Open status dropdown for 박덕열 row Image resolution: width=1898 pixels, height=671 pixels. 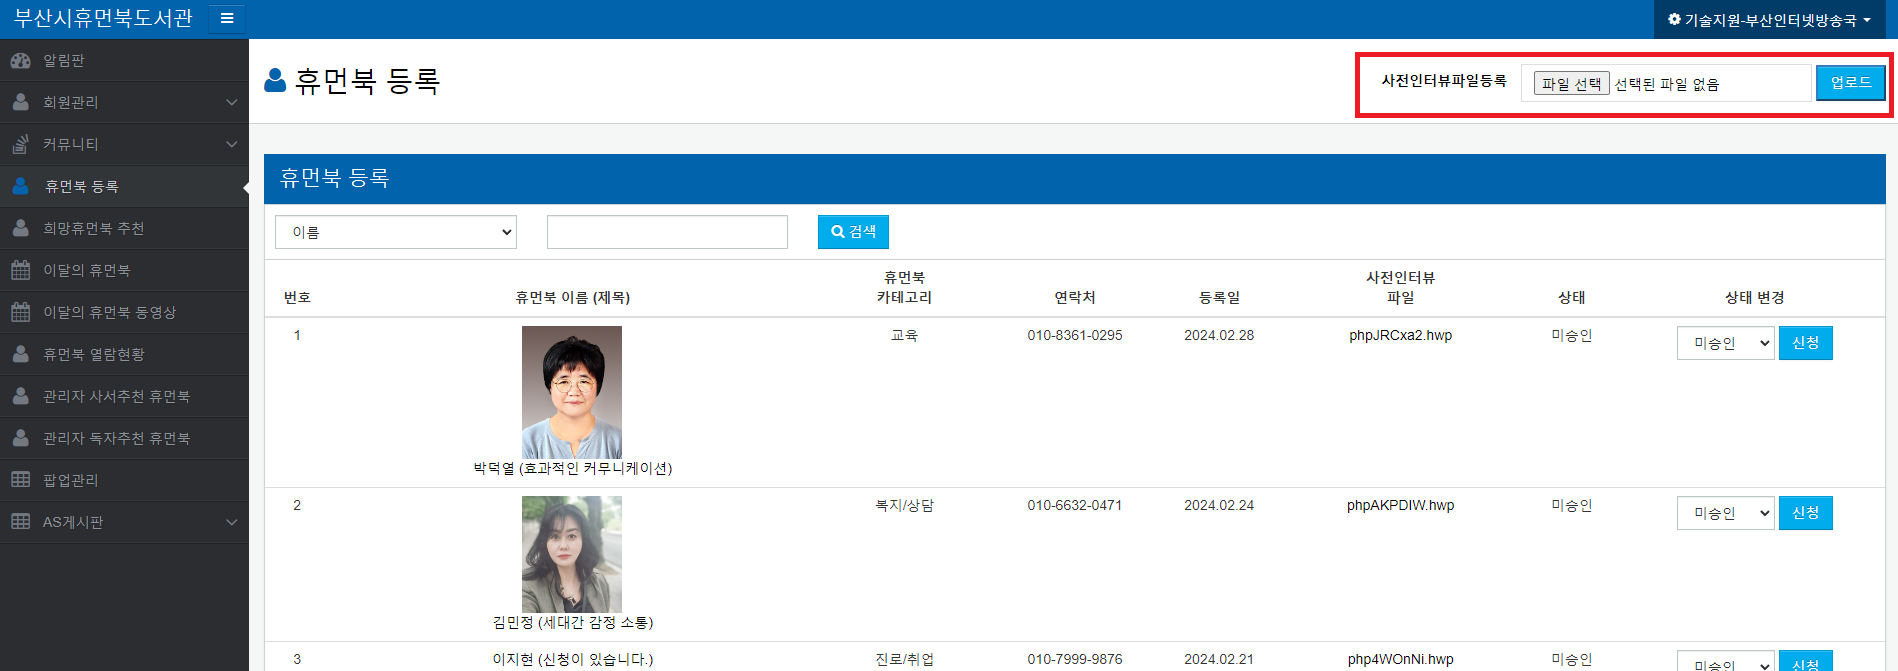pos(1725,343)
